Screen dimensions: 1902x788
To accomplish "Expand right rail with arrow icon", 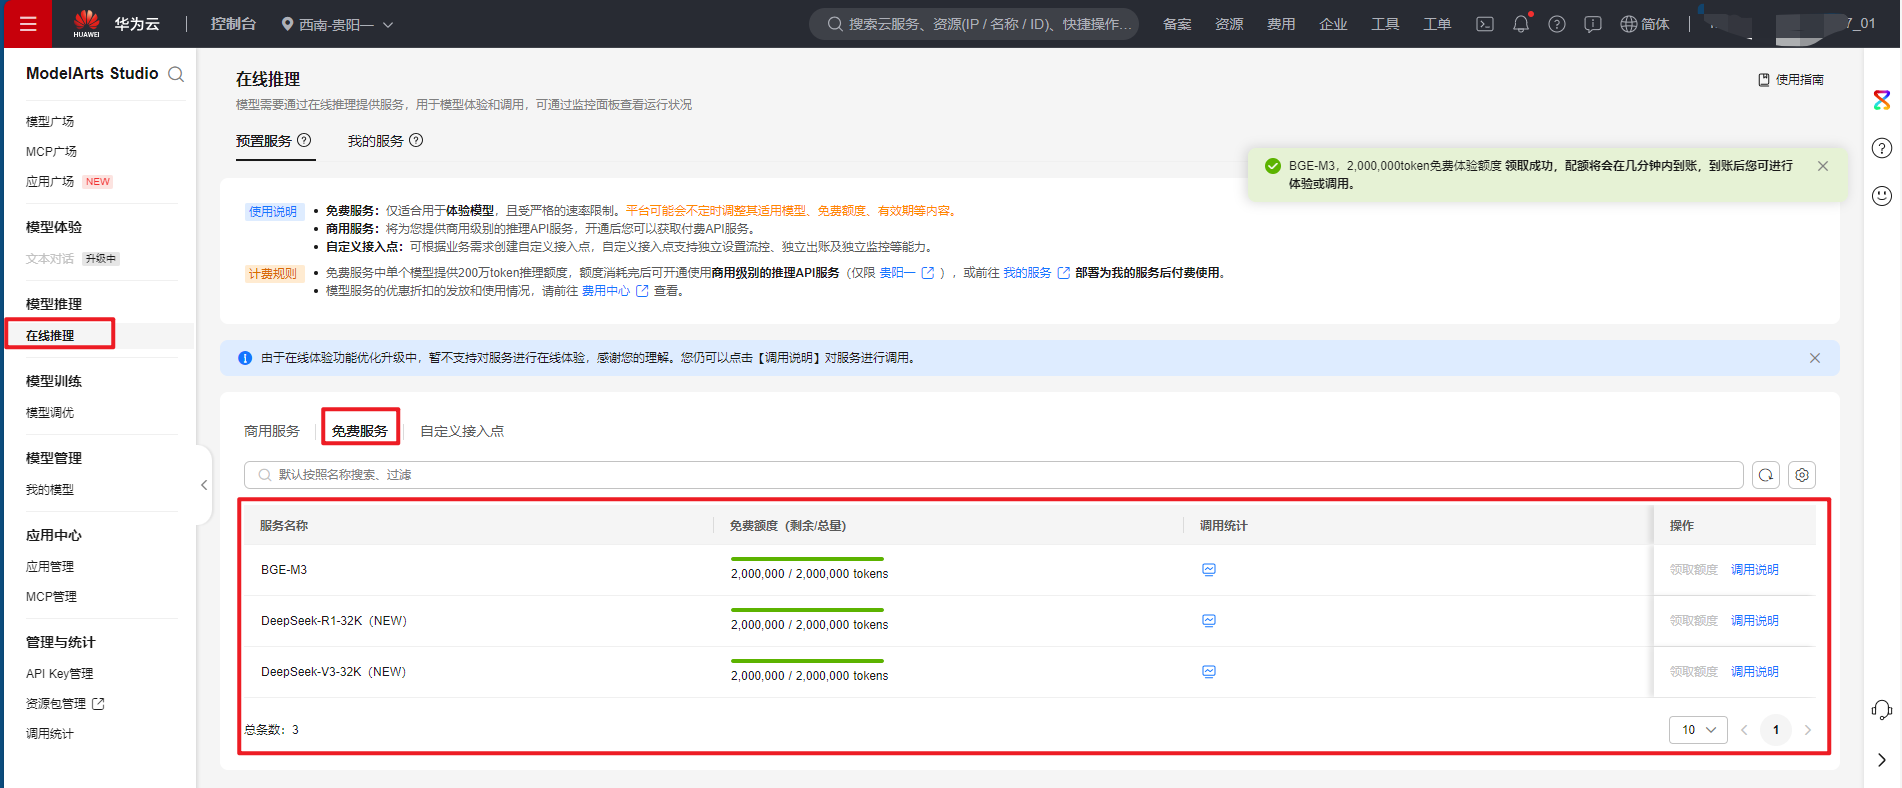I will click(x=1882, y=760).
